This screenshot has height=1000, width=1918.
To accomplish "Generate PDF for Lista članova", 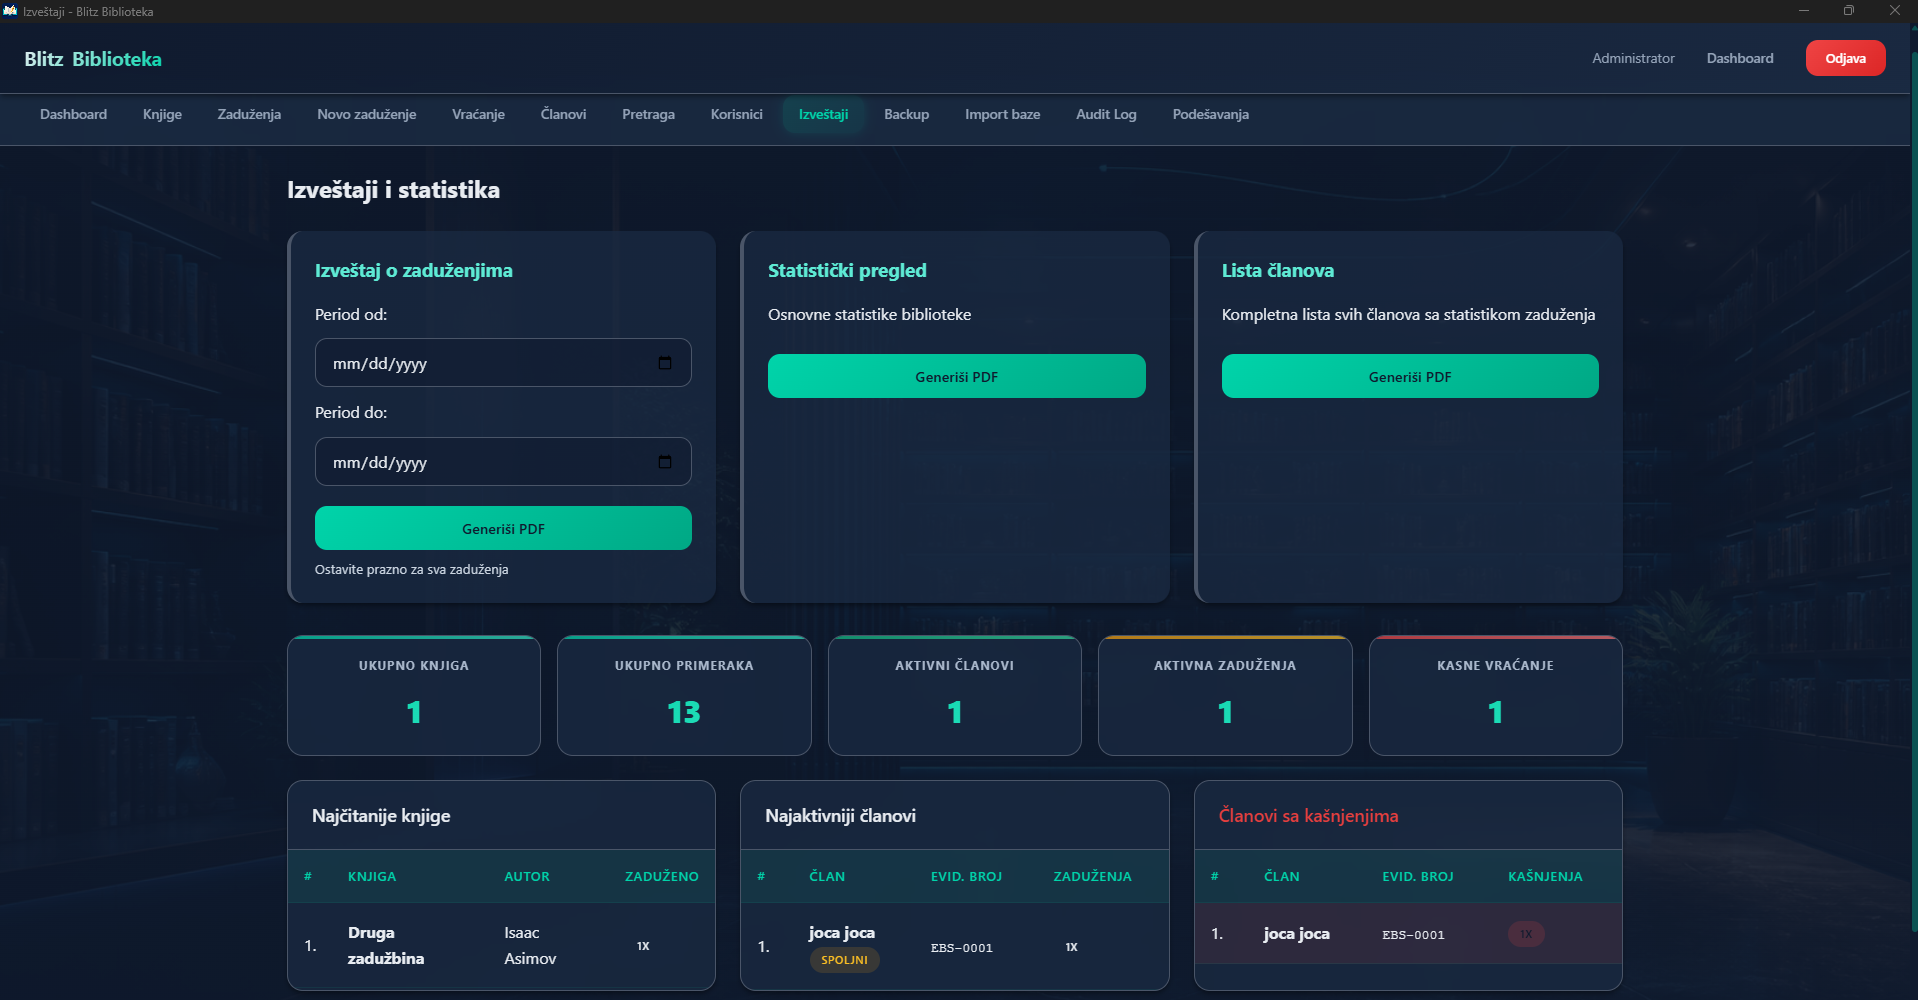I will pos(1410,376).
